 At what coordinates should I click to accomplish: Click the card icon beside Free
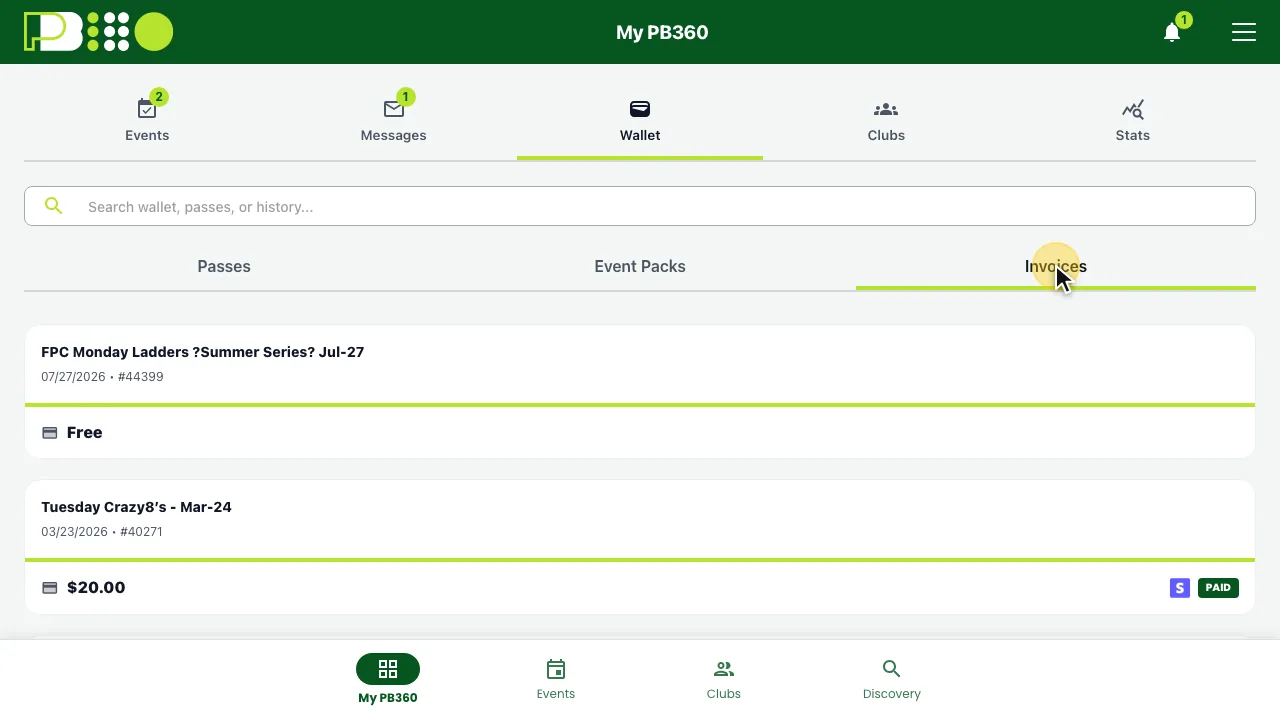50,433
